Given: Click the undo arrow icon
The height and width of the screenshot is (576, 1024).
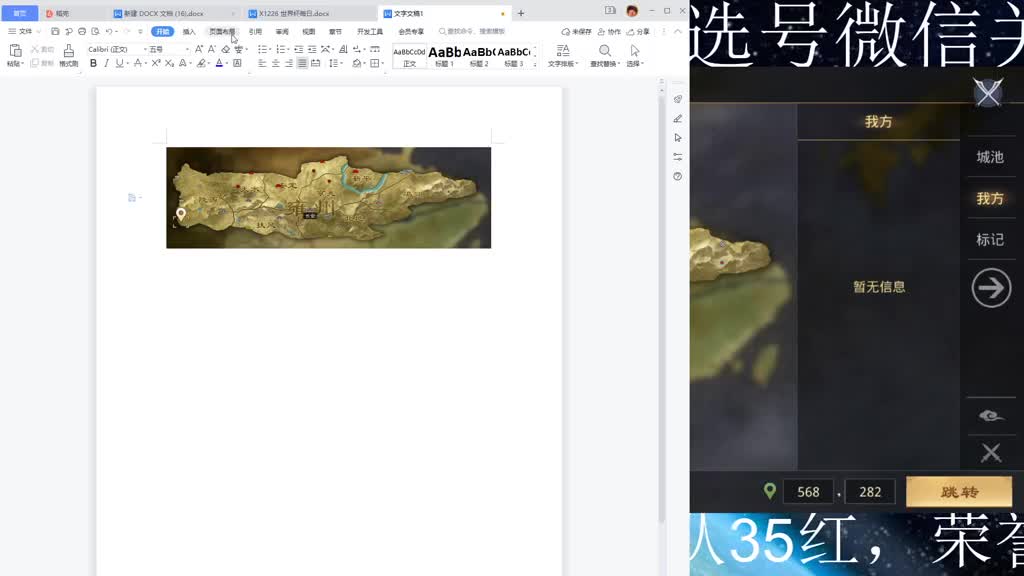Looking at the screenshot, I should [109, 31].
